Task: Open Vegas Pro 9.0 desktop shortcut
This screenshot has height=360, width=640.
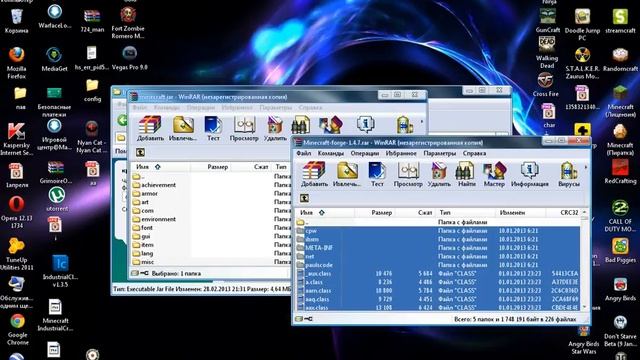Action: (129, 58)
